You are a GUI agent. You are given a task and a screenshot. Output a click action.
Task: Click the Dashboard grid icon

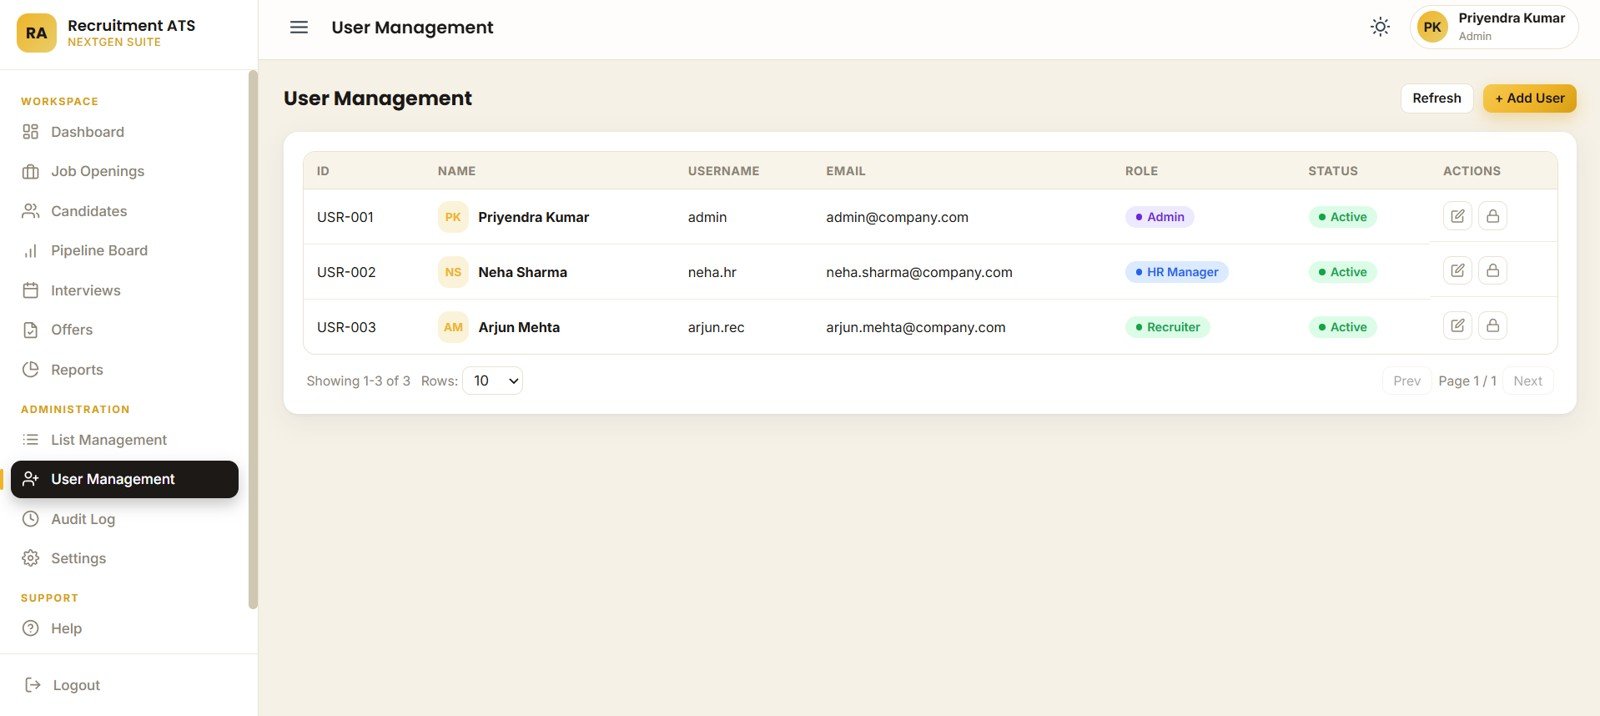[31, 132]
